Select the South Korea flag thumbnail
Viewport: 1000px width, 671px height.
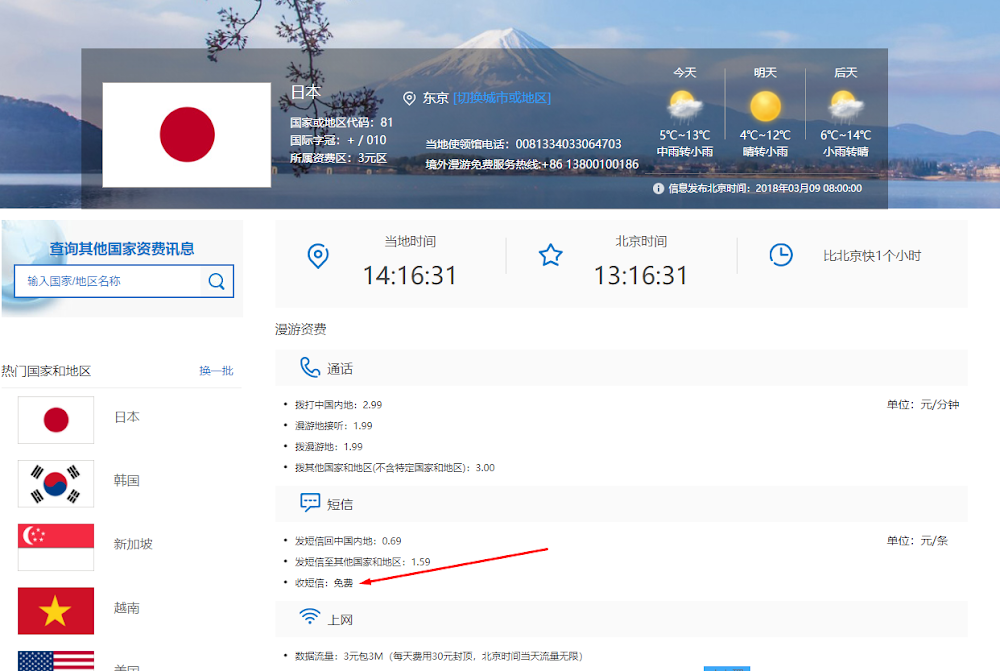(x=56, y=483)
